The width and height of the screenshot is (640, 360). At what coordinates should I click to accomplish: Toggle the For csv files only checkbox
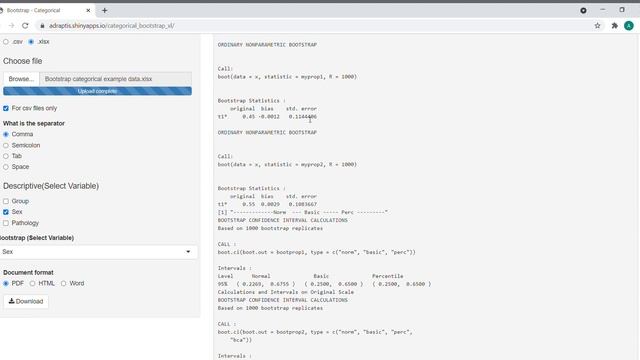[x=6, y=108]
